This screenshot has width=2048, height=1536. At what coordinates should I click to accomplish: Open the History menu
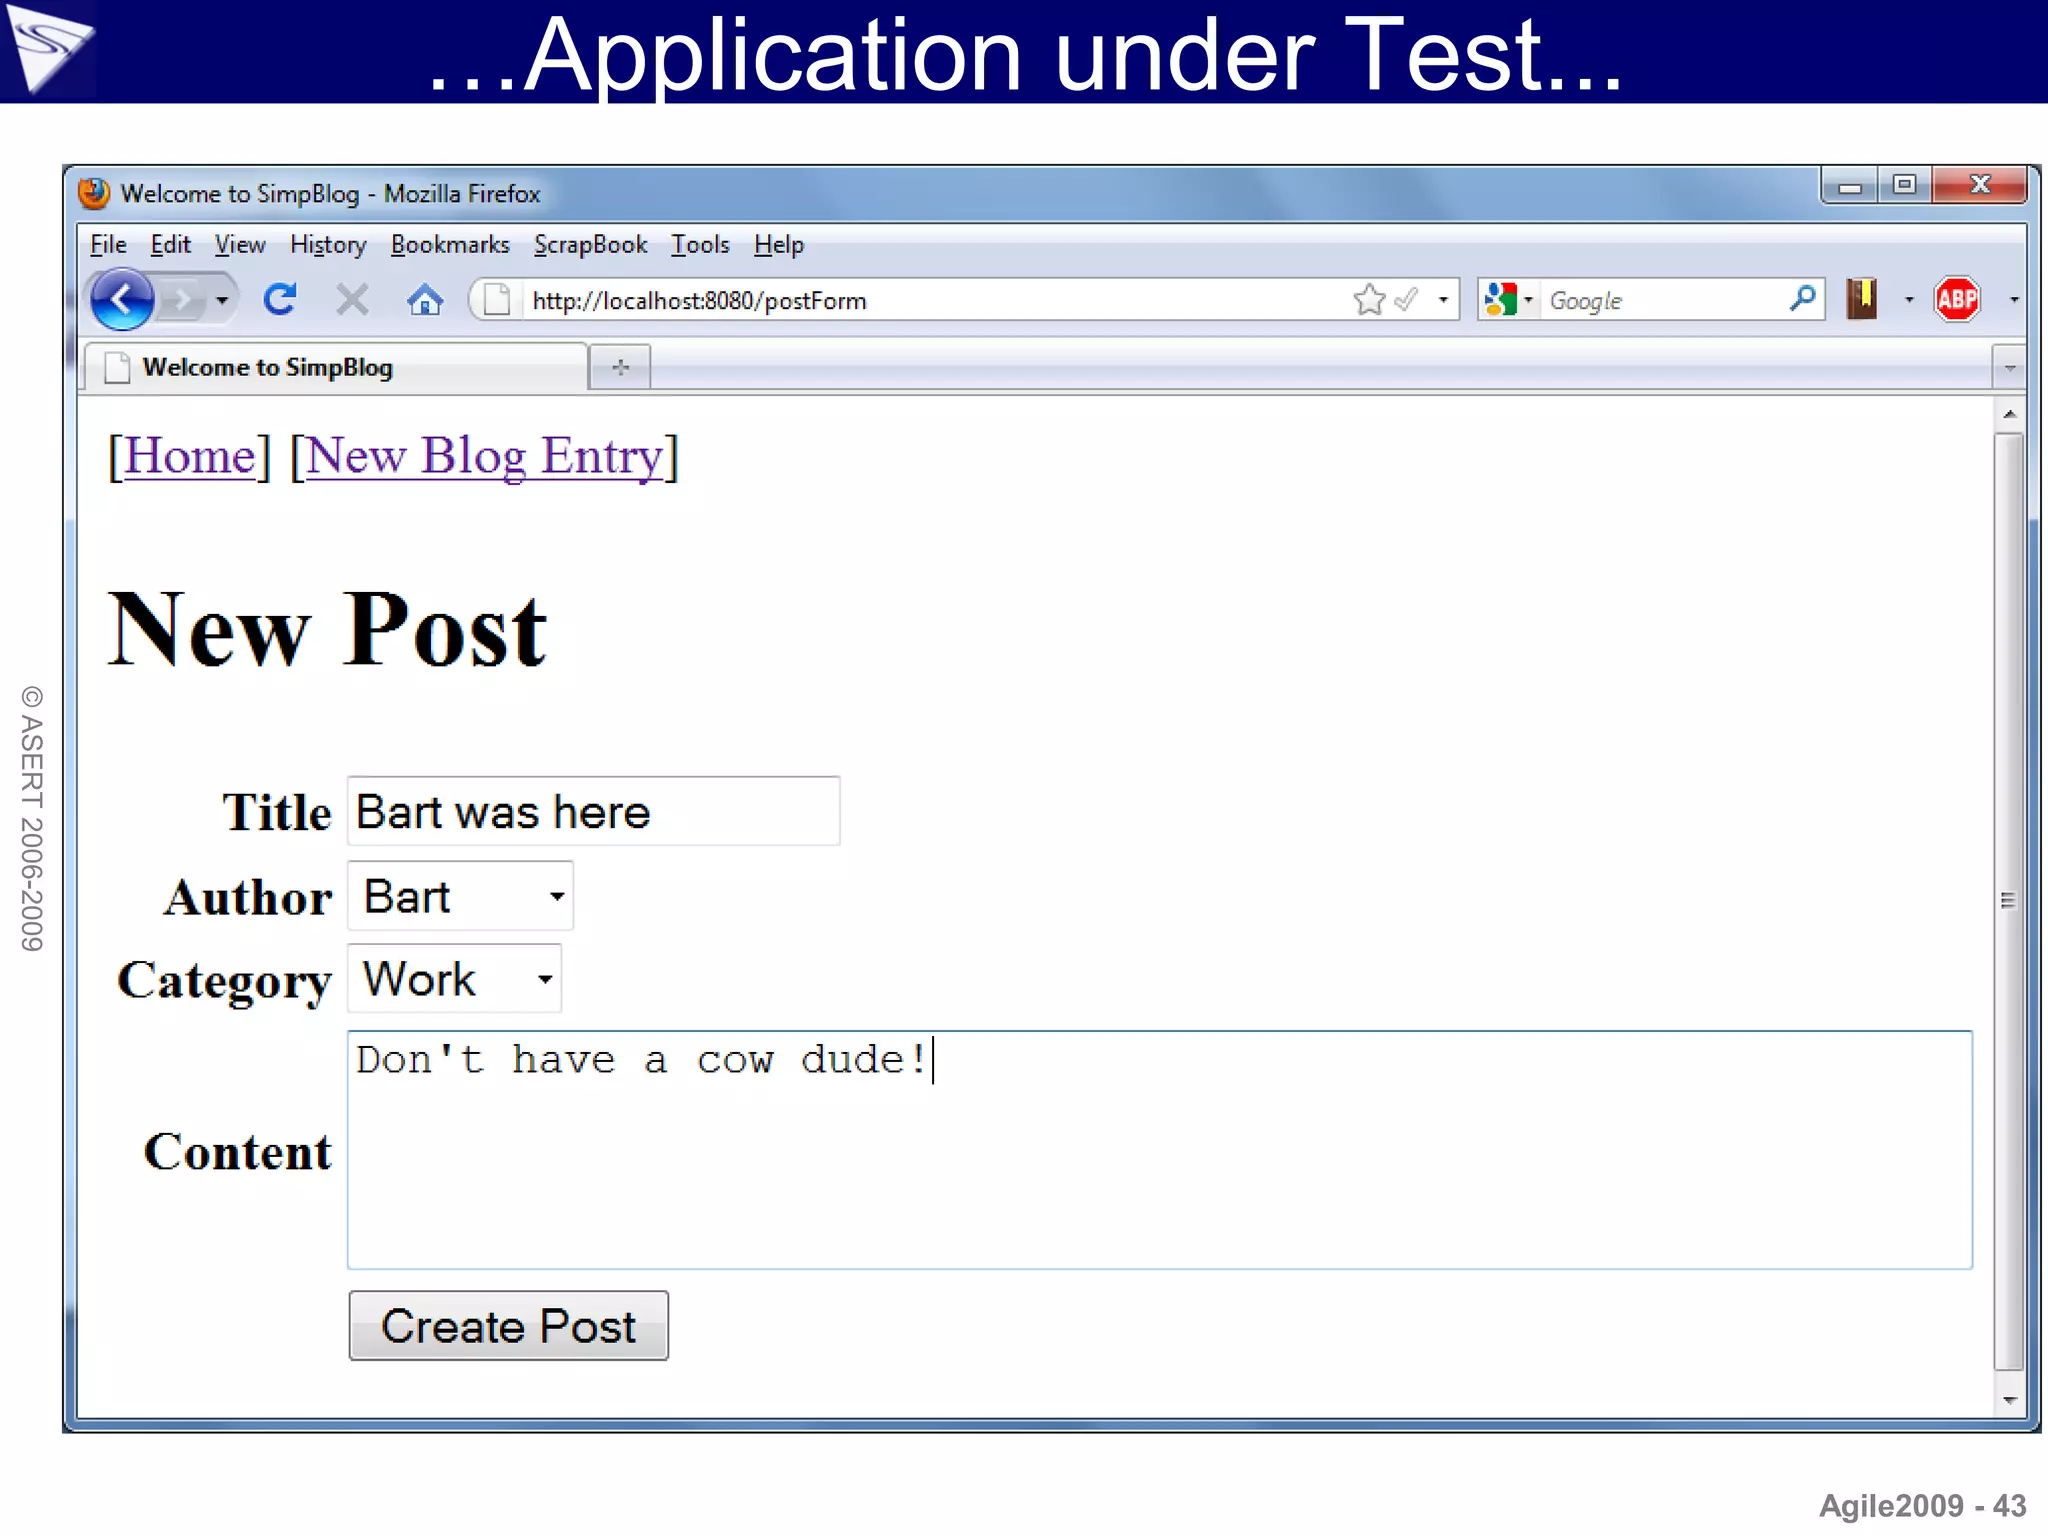click(328, 245)
